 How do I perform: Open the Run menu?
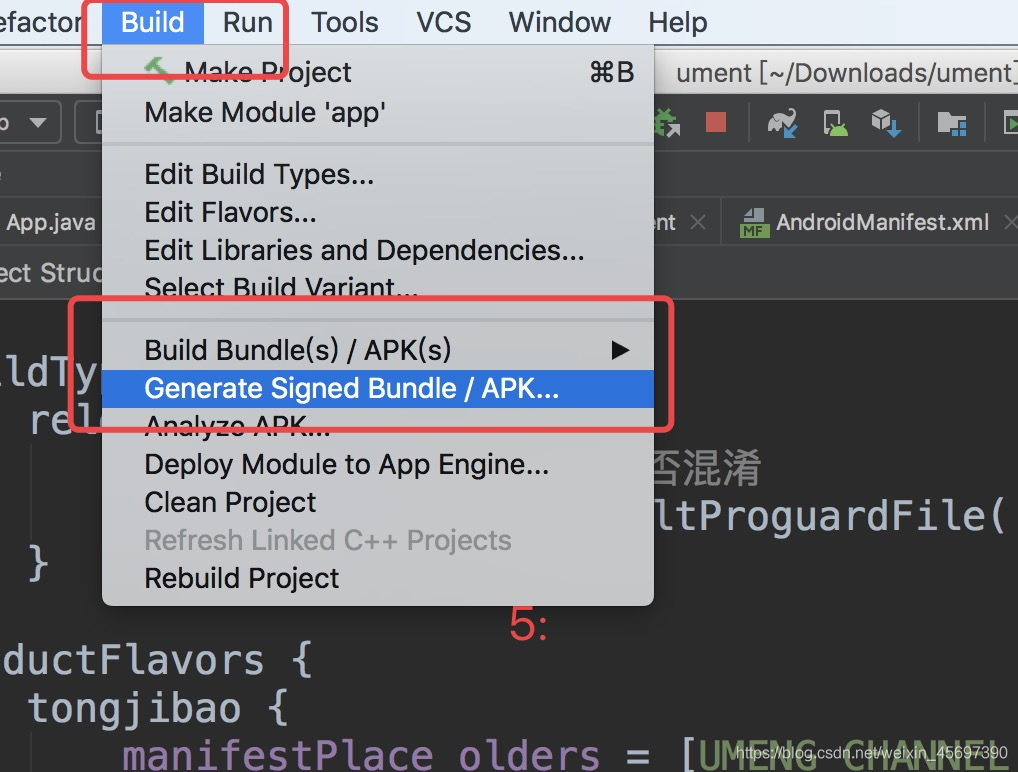247,22
